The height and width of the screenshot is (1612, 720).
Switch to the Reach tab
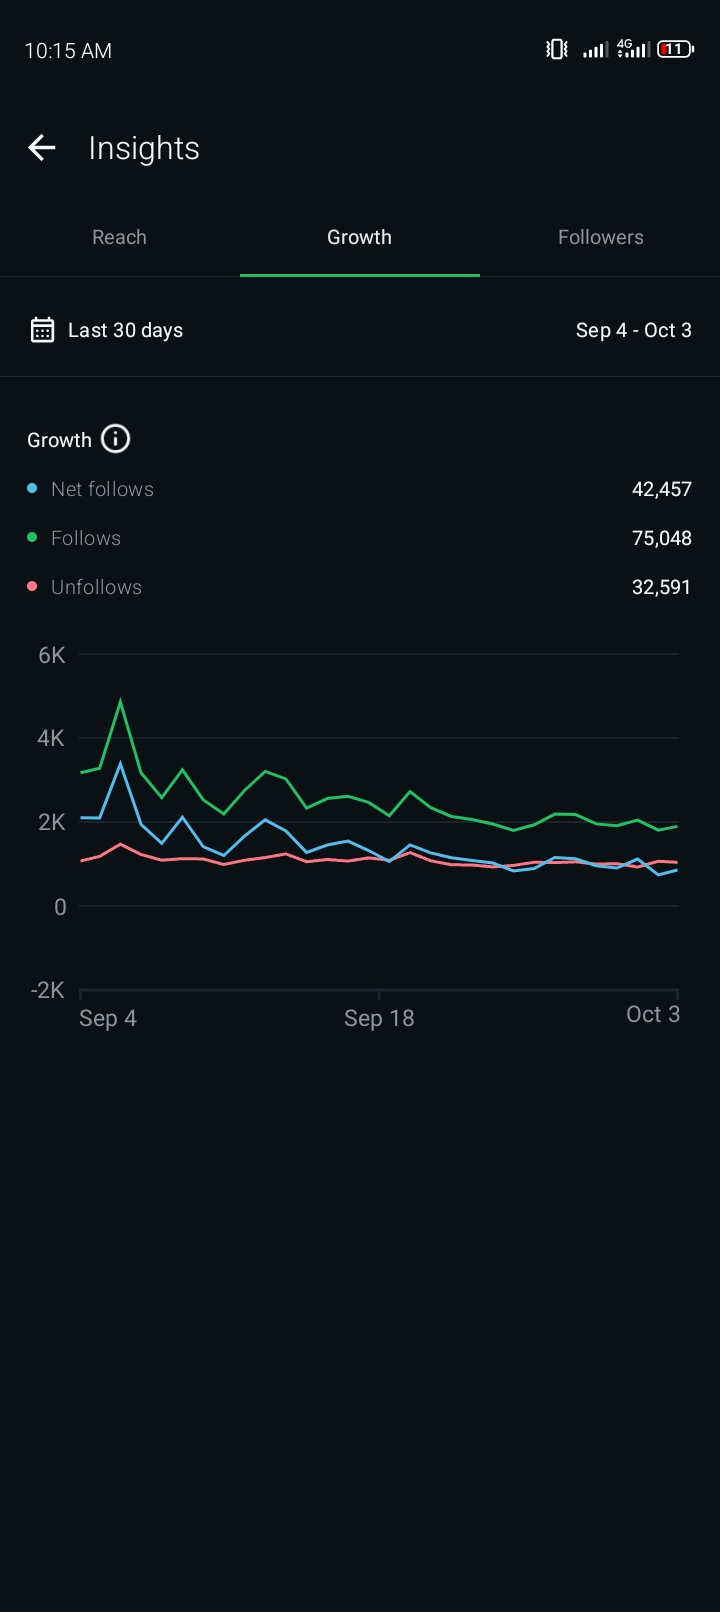(x=119, y=237)
